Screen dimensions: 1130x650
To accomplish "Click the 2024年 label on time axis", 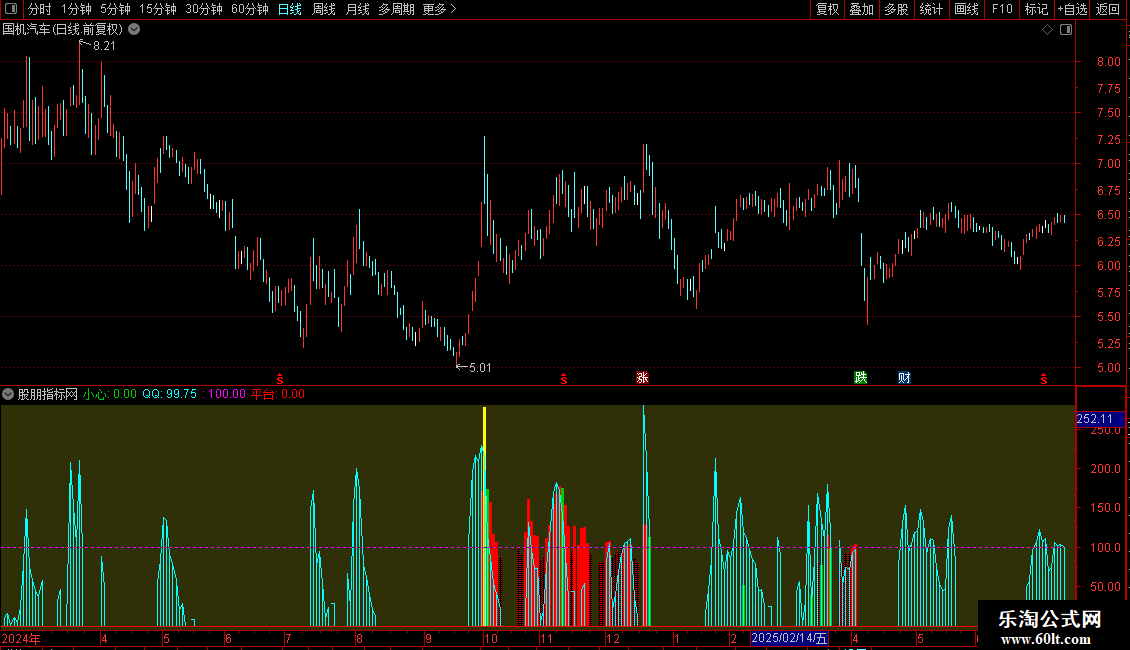I will click(x=21, y=638).
